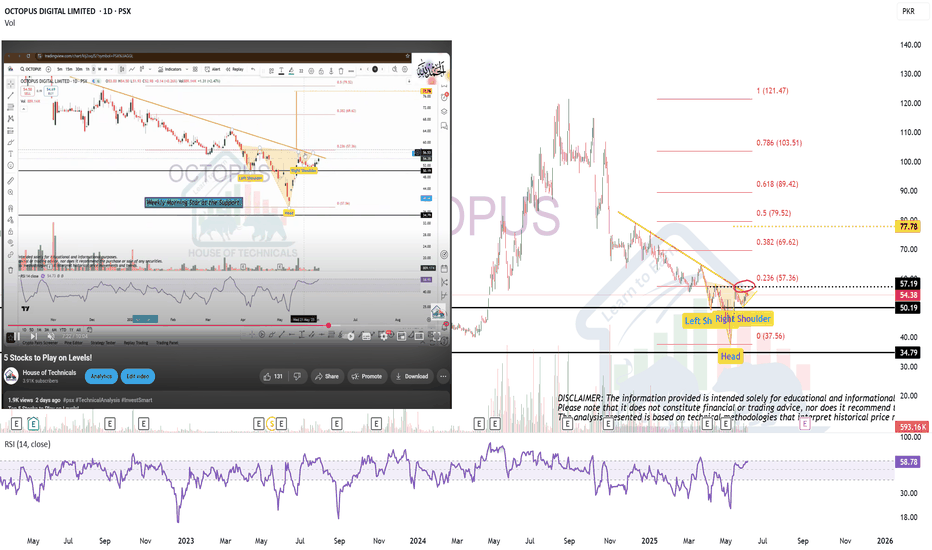
Task: Select the text annotation tool
Action: 11,153
